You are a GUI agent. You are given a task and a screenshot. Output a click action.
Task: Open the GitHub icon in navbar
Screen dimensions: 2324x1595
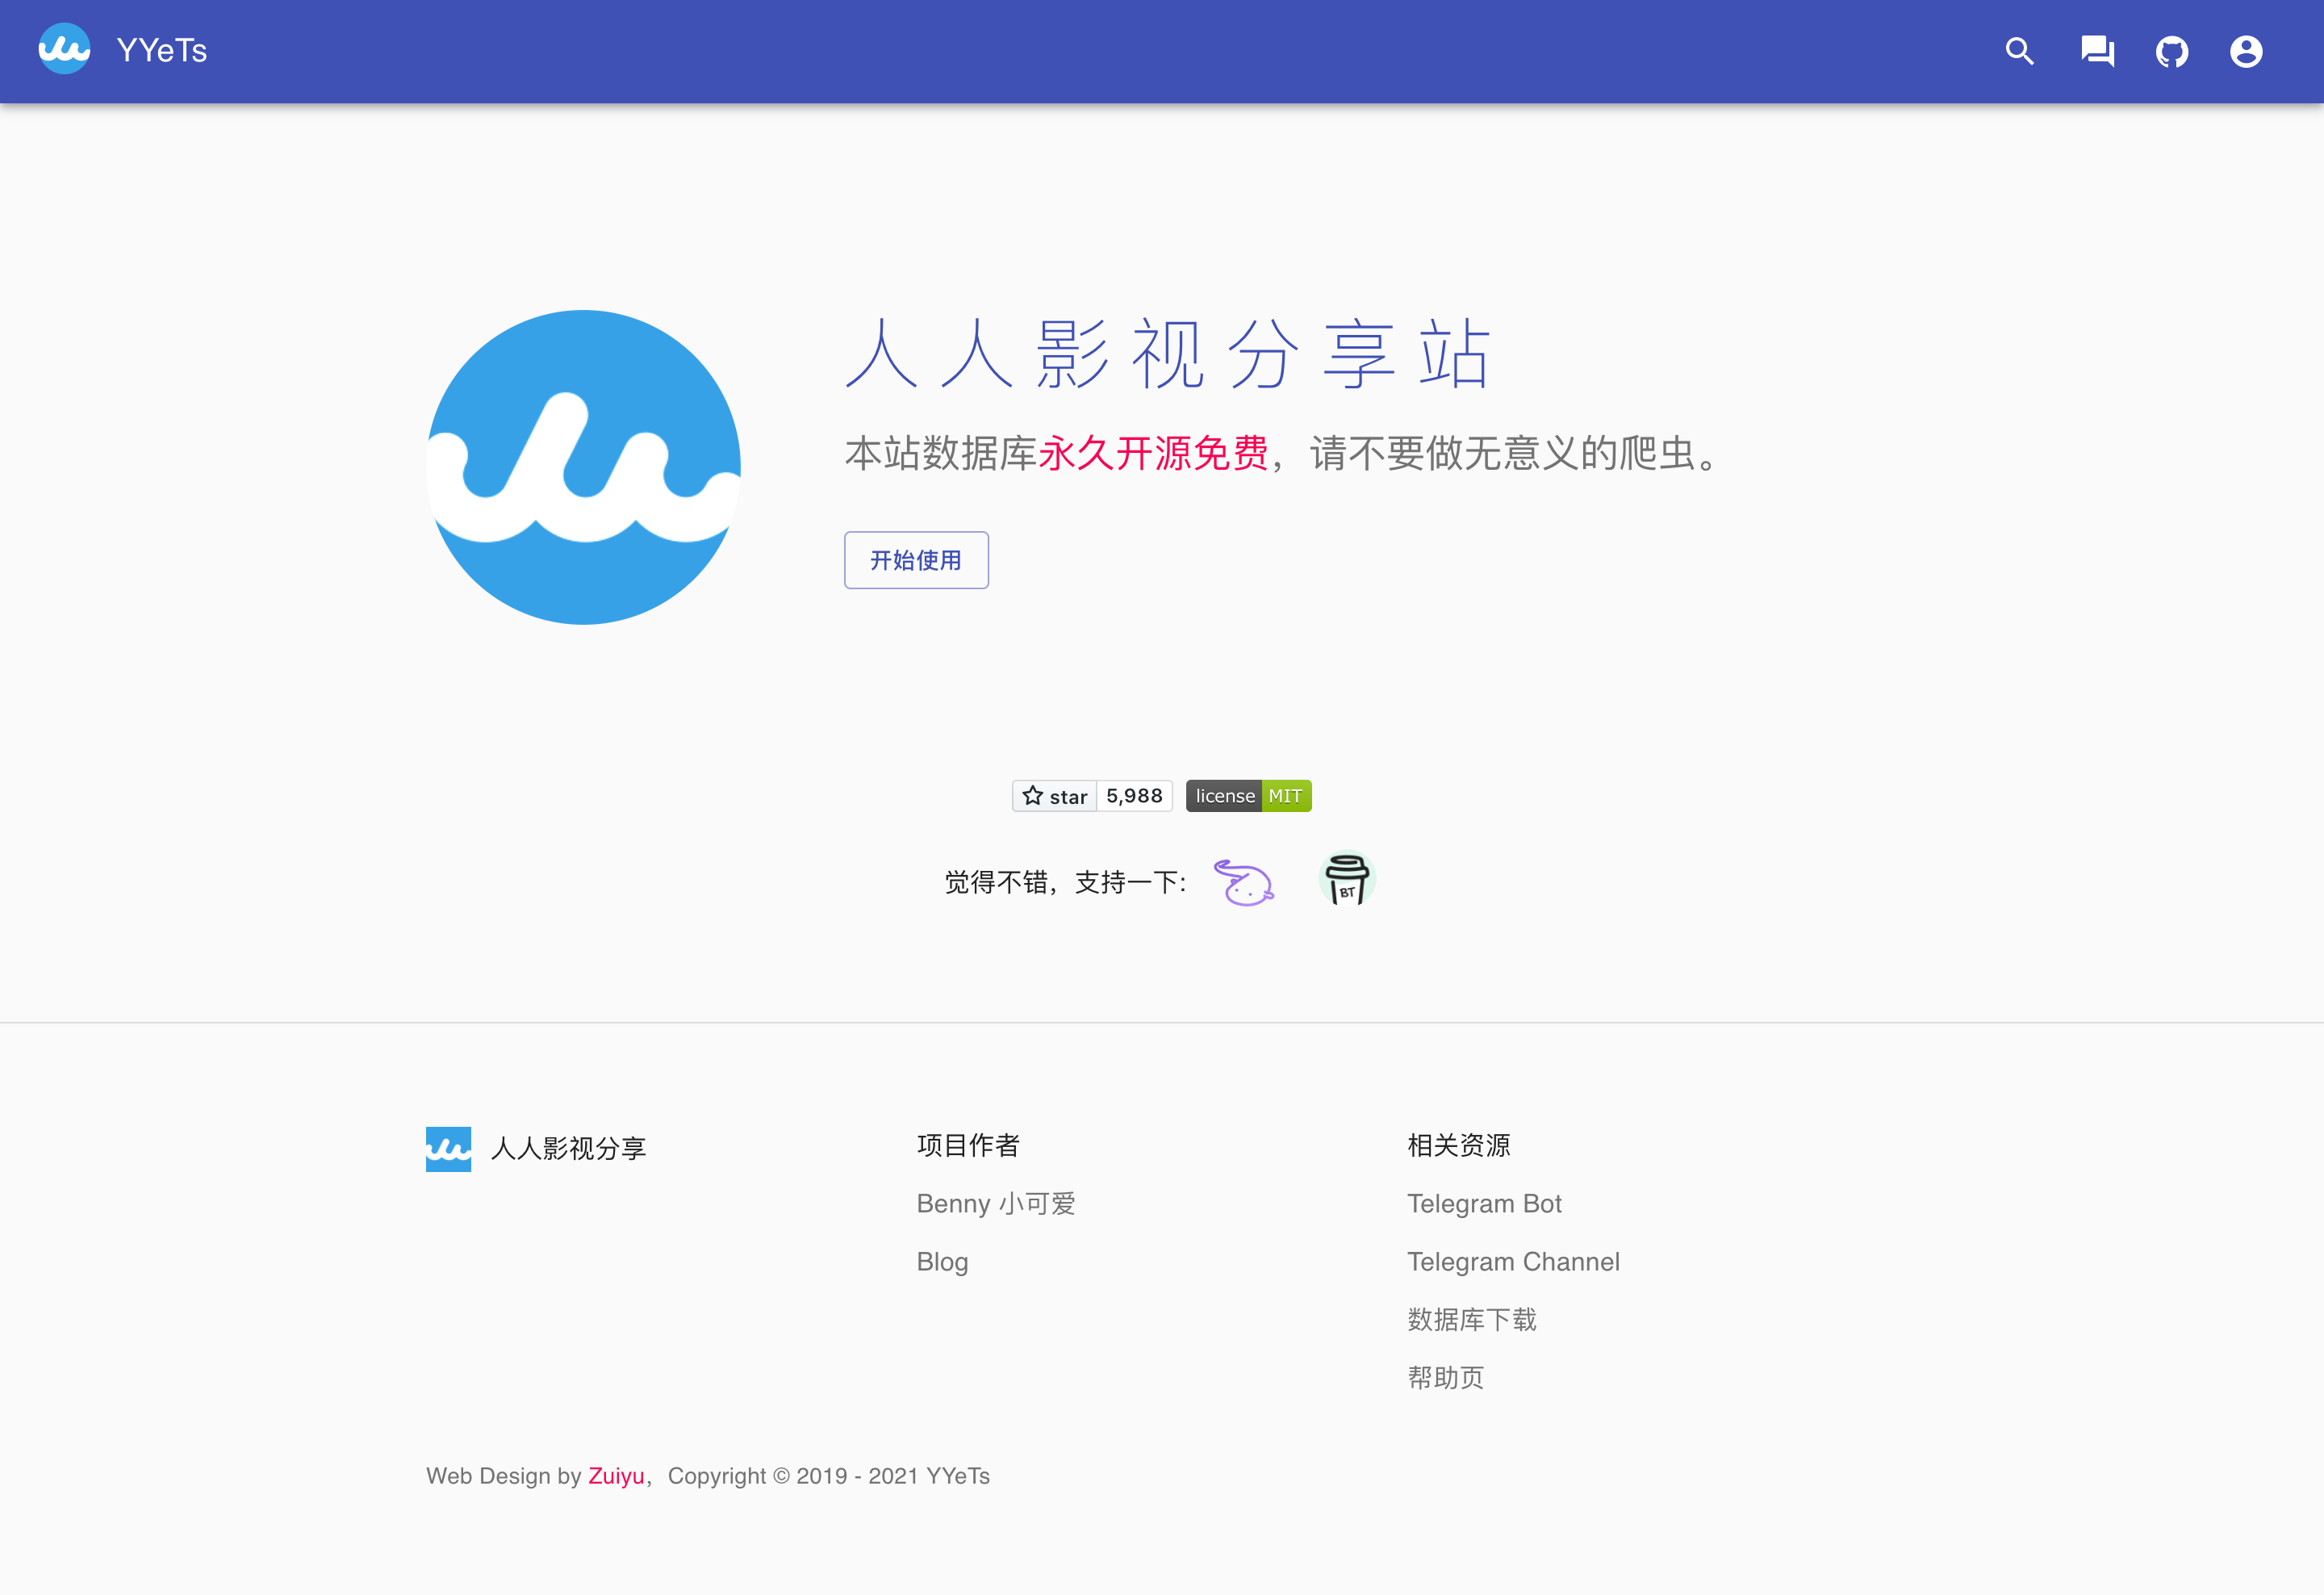click(x=2171, y=51)
